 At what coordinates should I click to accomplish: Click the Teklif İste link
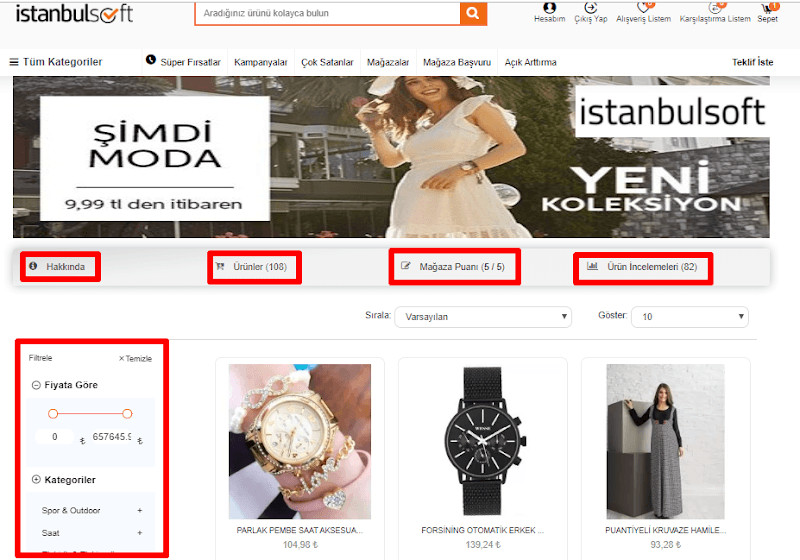pos(753,62)
